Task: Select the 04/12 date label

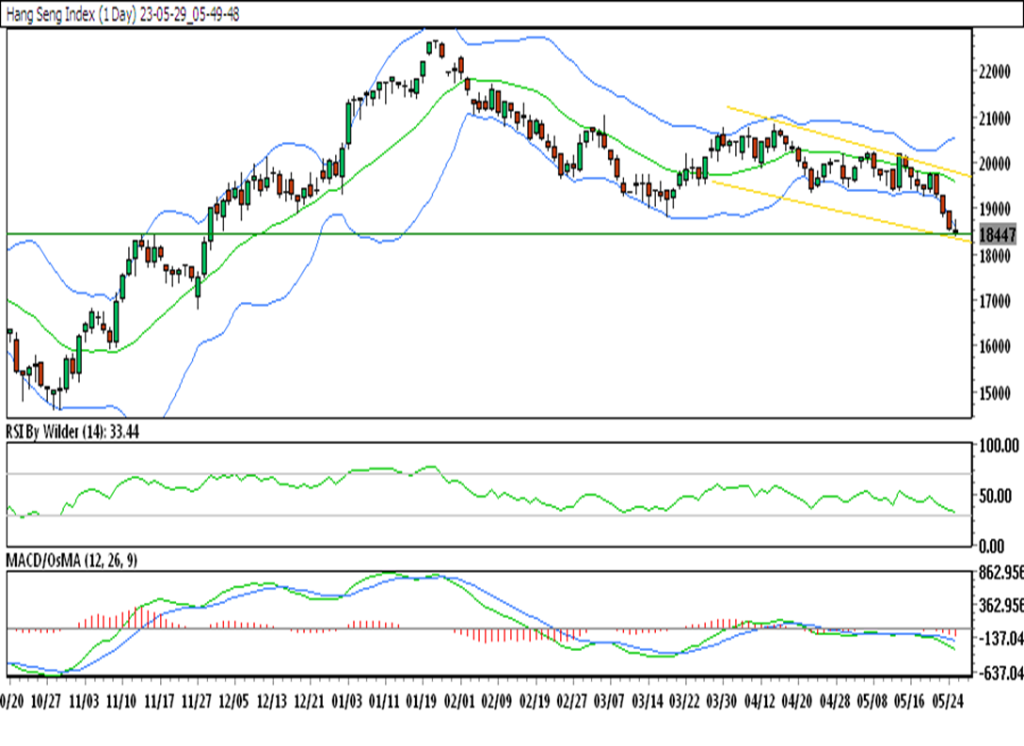Action: tap(760, 702)
